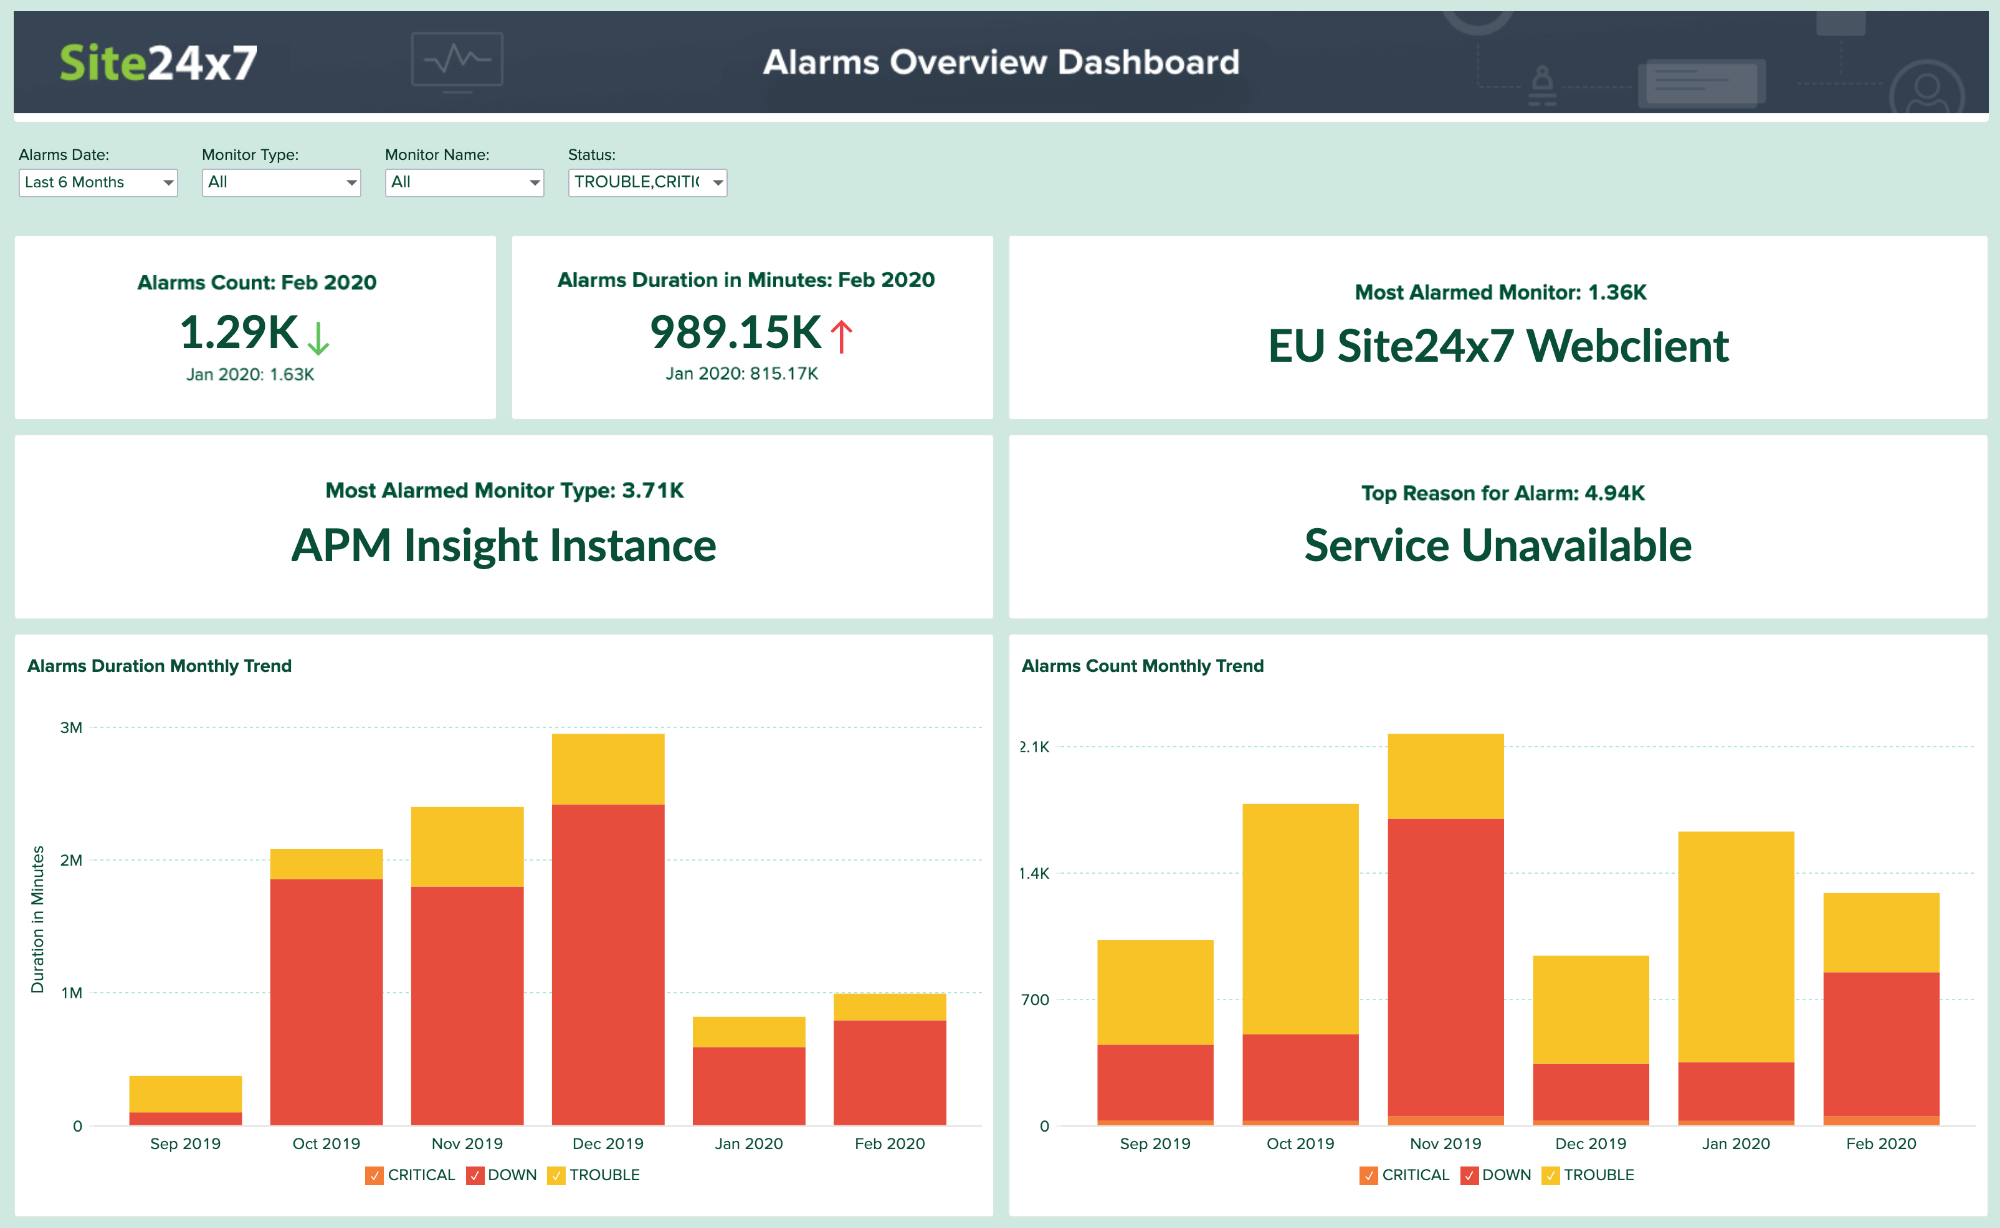Image resolution: width=2000 pixels, height=1228 pixels.
Task: Click Alarms Count Monthly Trend chart title
Action: point(1143,666)
